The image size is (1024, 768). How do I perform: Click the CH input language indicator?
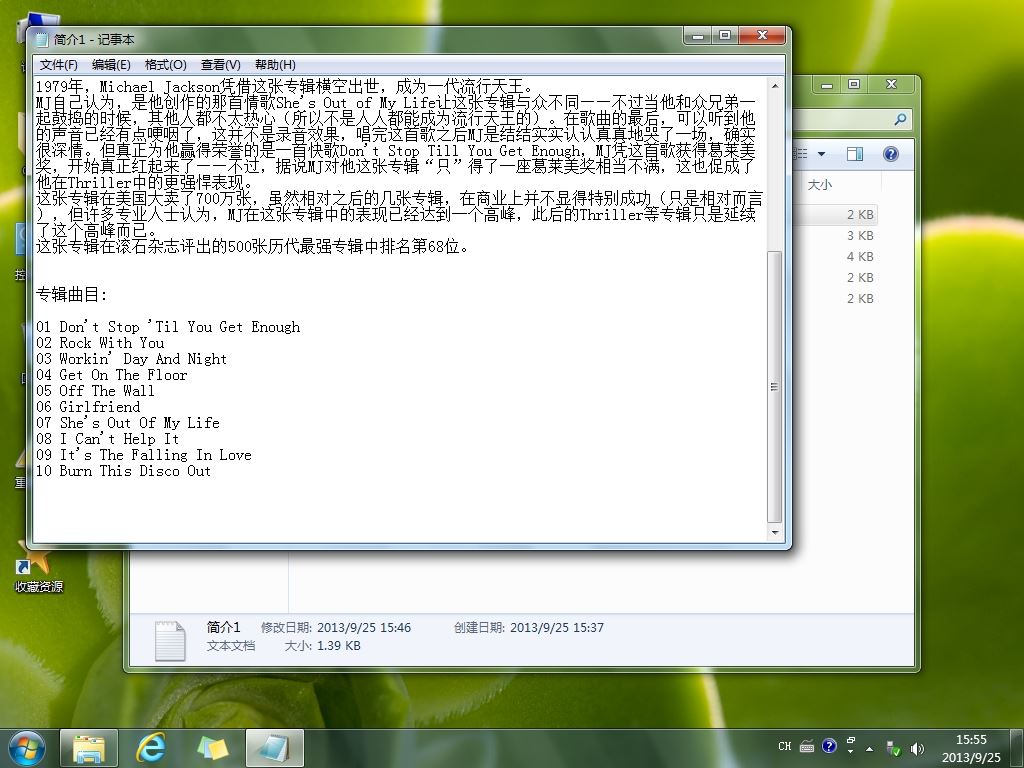tap(785, 746)
